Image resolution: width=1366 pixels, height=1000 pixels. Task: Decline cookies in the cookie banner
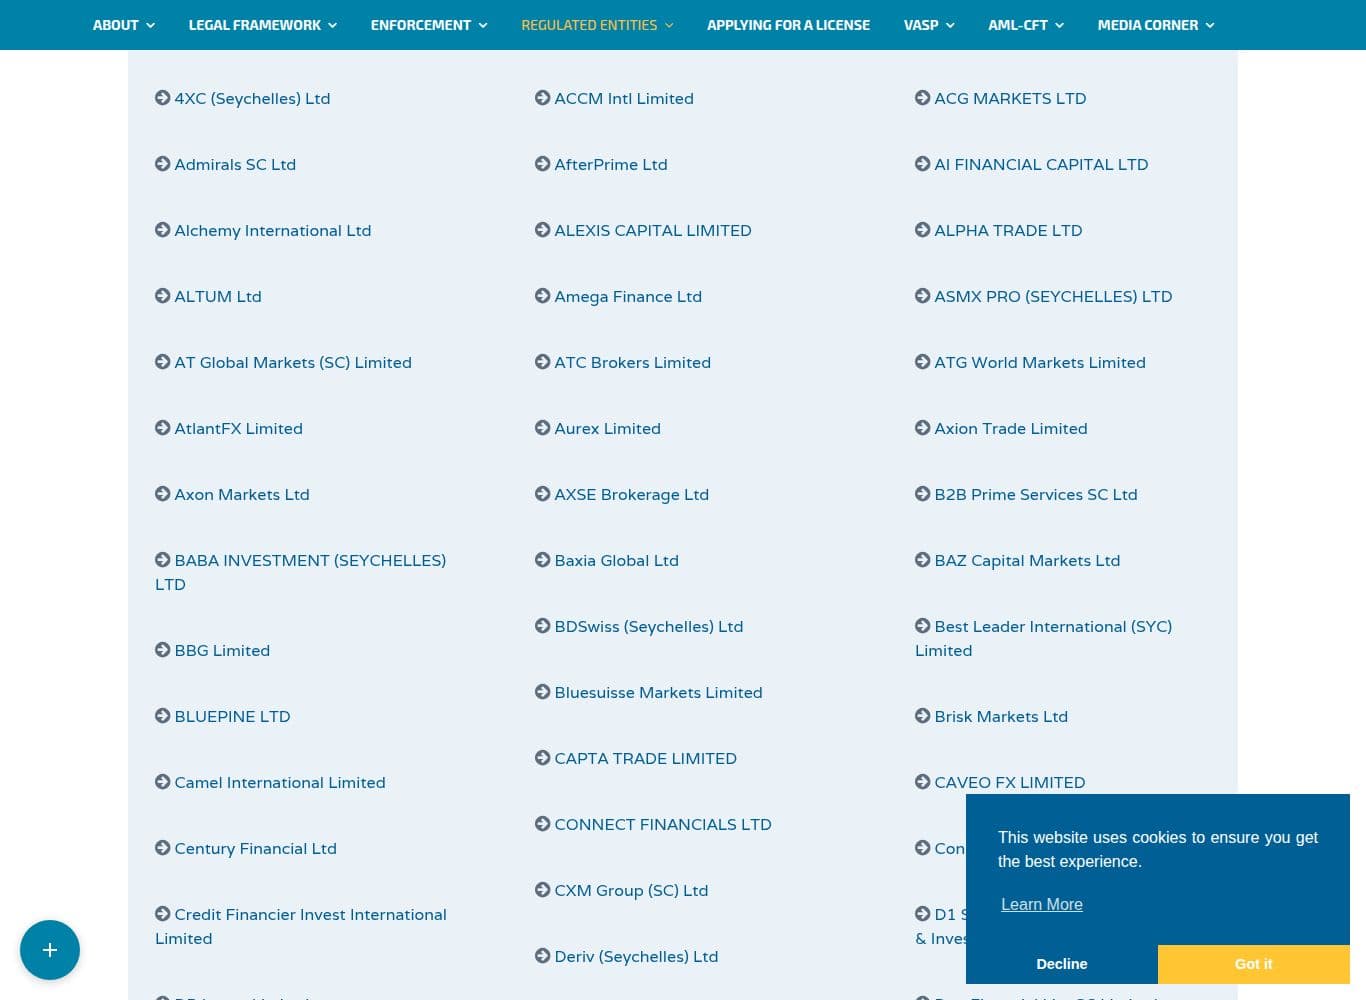[x=1062, y=964]
